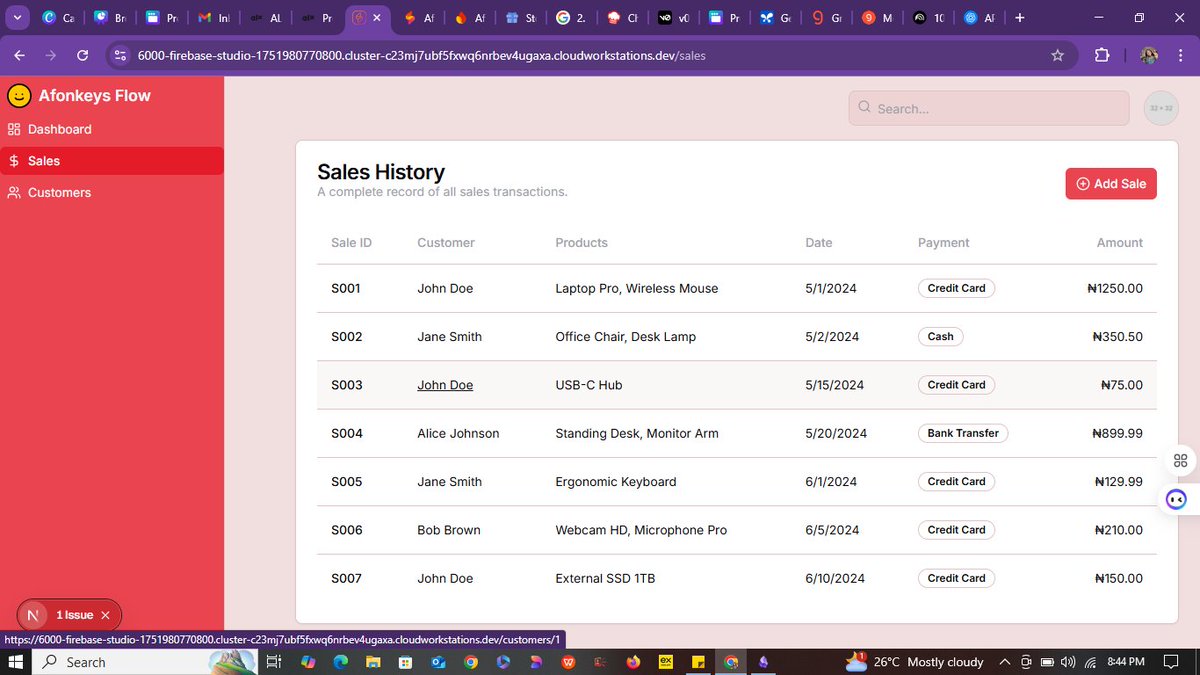Open the browser Extensions puzzle icon
The height and width of the screenshot is (675, 1200).
click(x=1101, y=55)
